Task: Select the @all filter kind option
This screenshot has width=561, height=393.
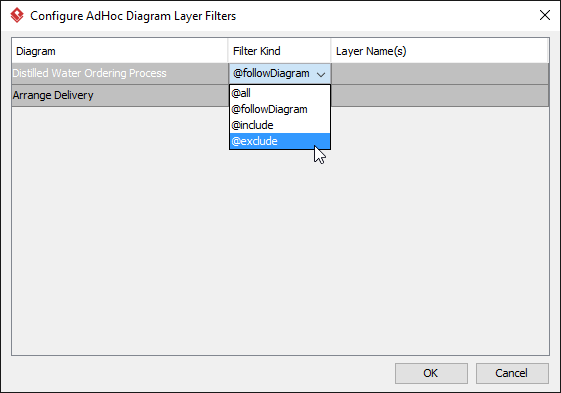Action: point(279,93)
